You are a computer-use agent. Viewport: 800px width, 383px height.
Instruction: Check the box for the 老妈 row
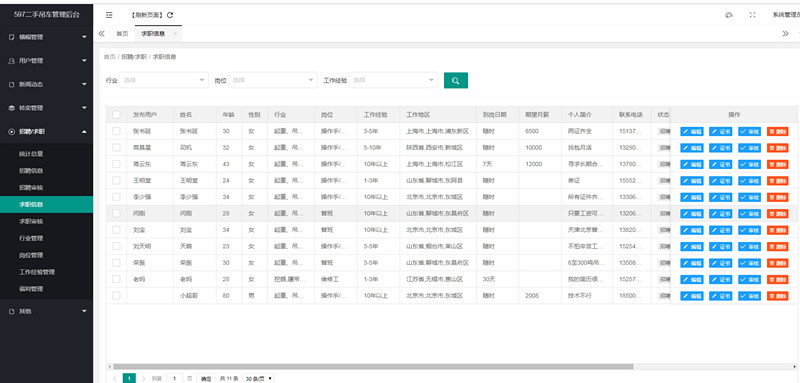pyautogui.click(x=116, y=279)
